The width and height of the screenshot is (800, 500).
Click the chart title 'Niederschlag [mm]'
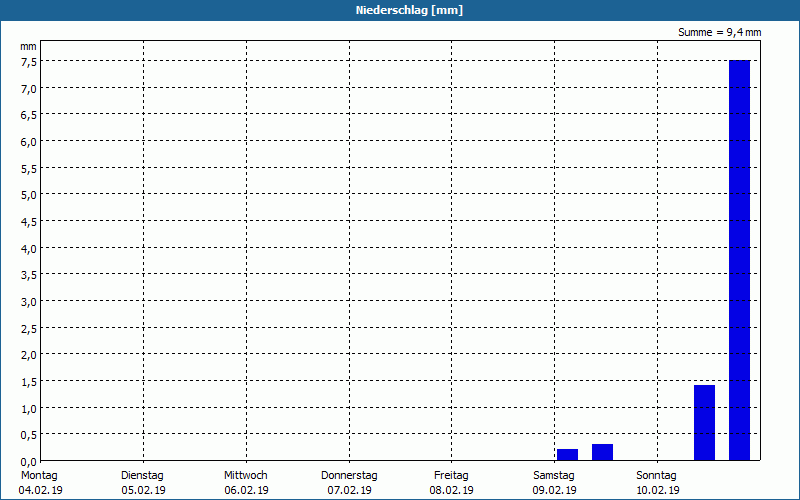point(409,10)
